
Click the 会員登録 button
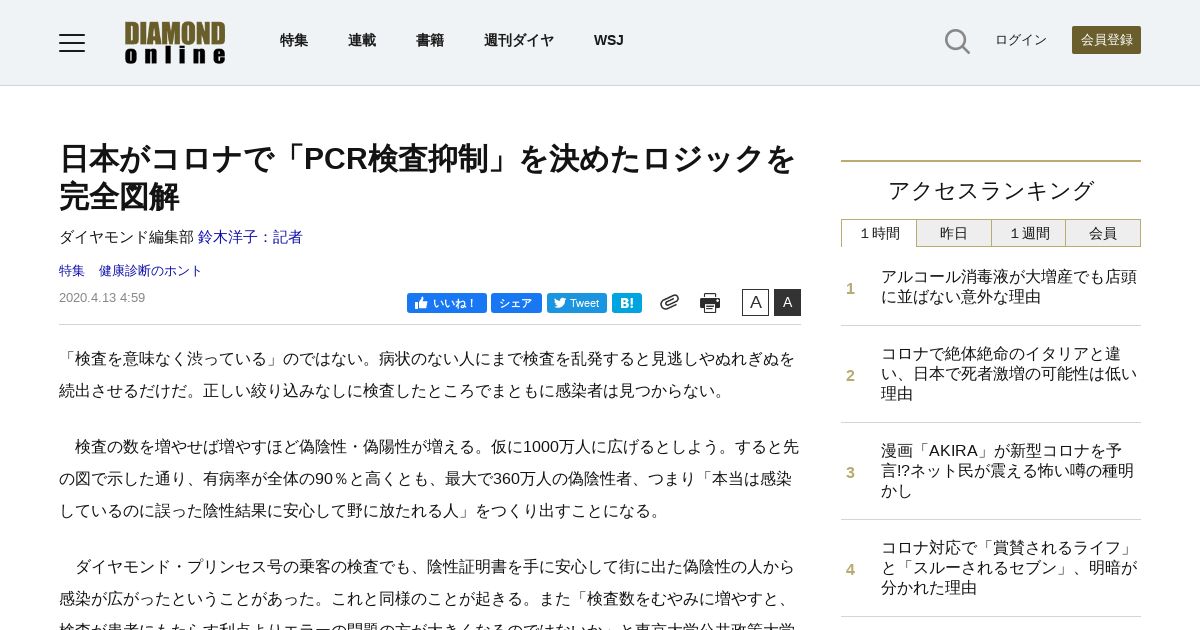[x=1106, y=40]
